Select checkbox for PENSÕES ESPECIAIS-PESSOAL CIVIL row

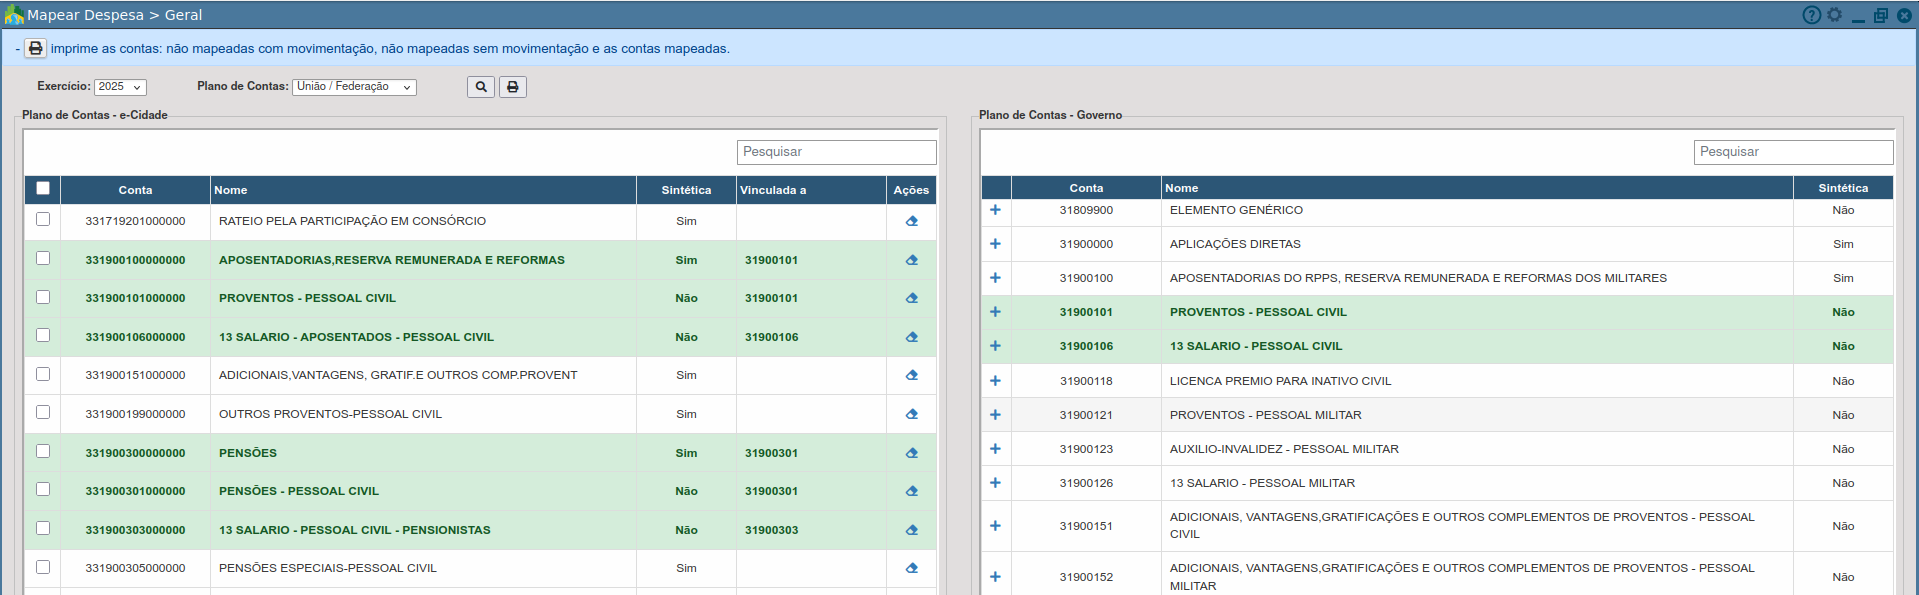point(43,567)
